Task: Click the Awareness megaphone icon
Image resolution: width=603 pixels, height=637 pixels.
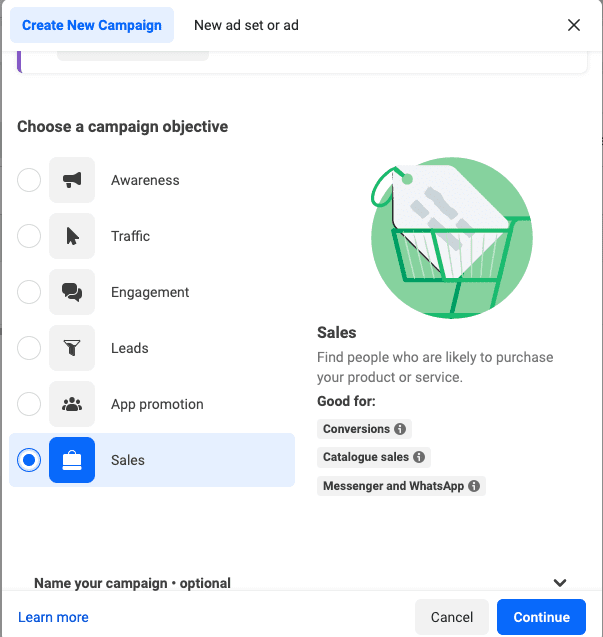Action: 72,180
